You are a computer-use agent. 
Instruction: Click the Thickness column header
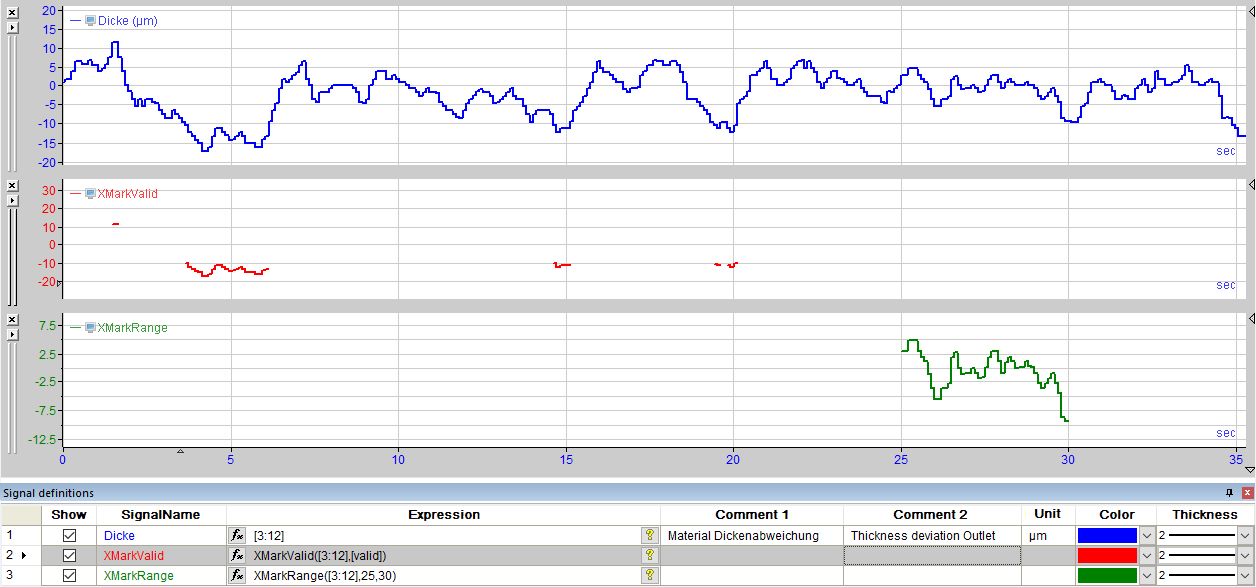[1205, 514]
